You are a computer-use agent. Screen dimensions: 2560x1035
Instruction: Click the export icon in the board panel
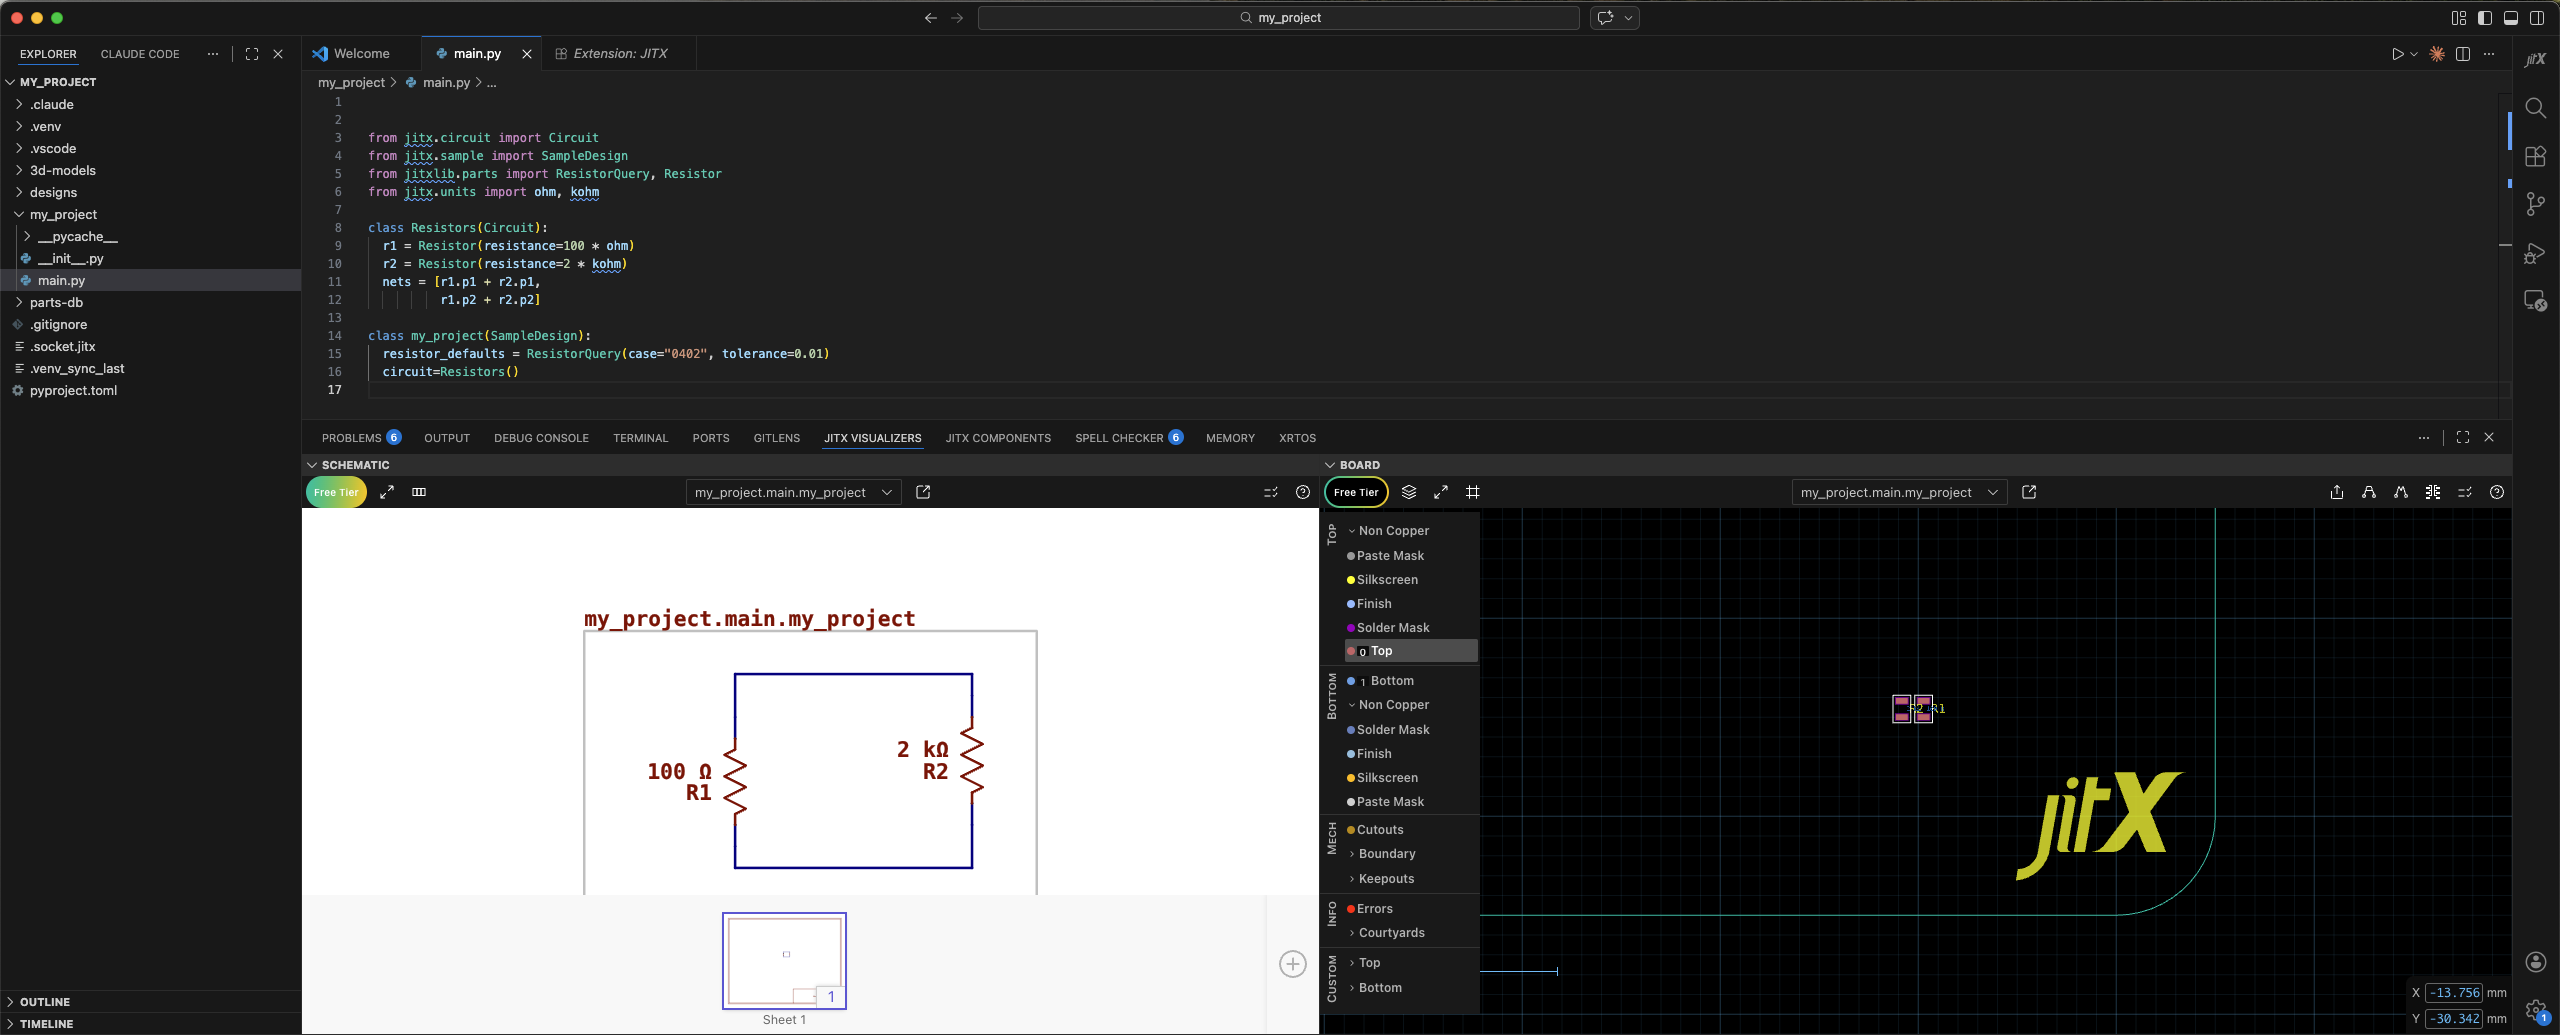pyautogui.click(x=2336, y=492)
